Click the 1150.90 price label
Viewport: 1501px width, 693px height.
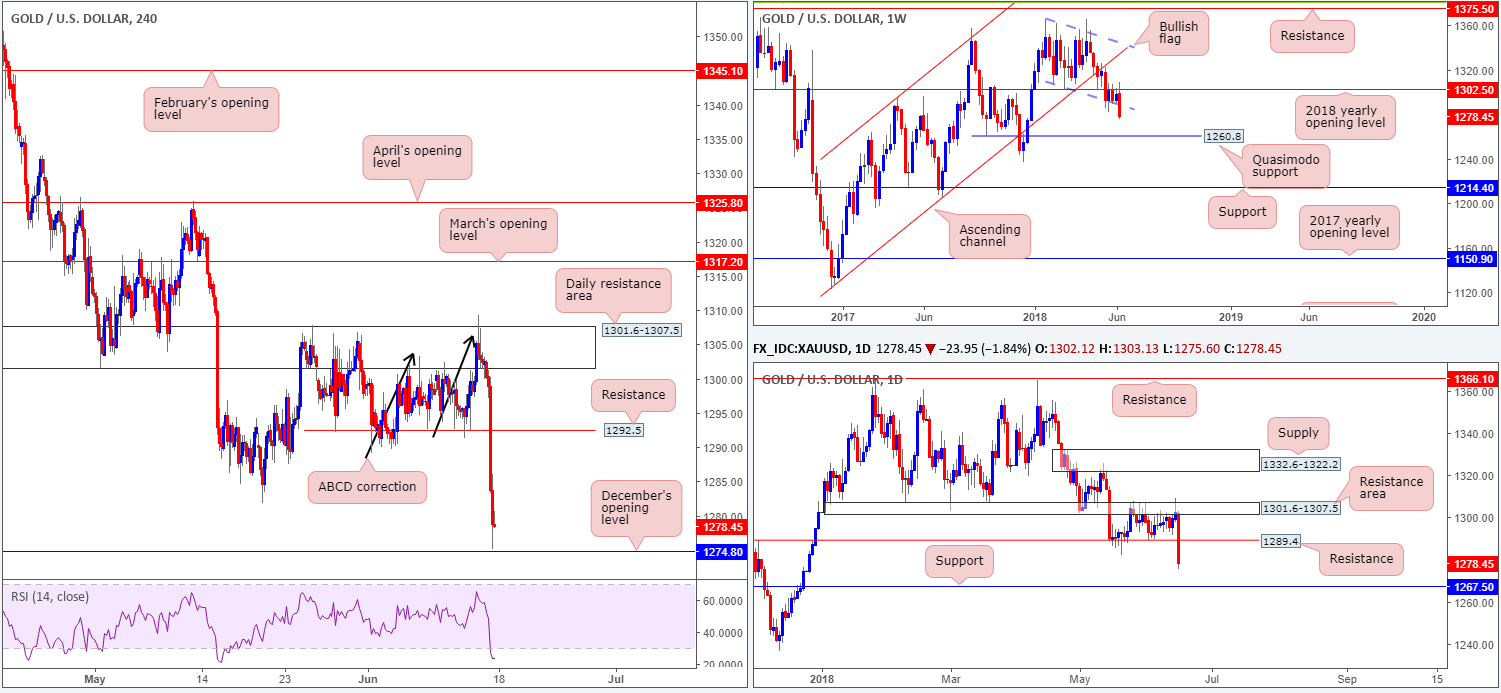click(1473, 259)
